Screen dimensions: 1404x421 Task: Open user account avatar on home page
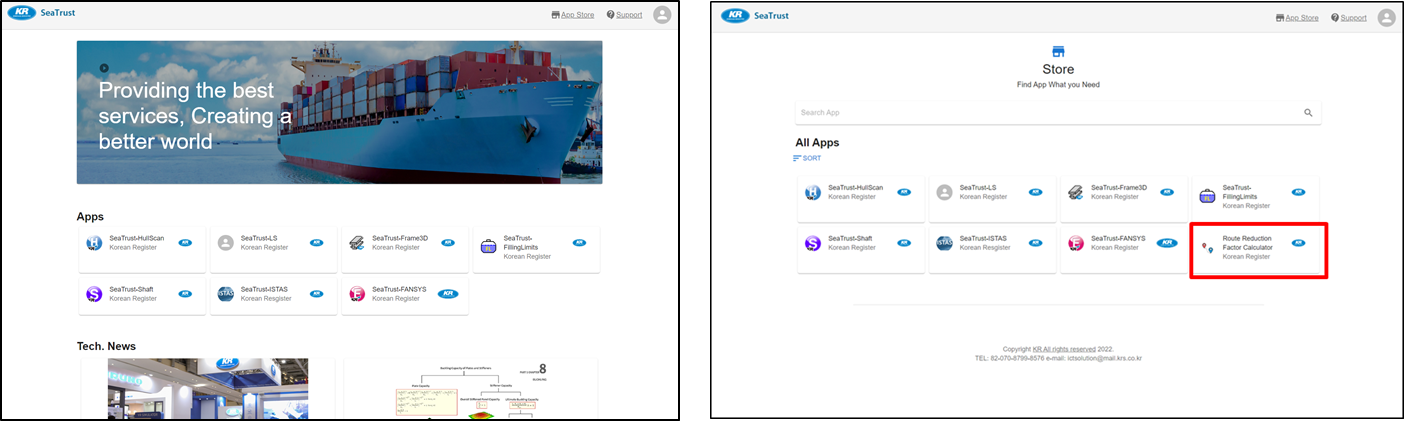pyautogui.click(x=662, y=15)
